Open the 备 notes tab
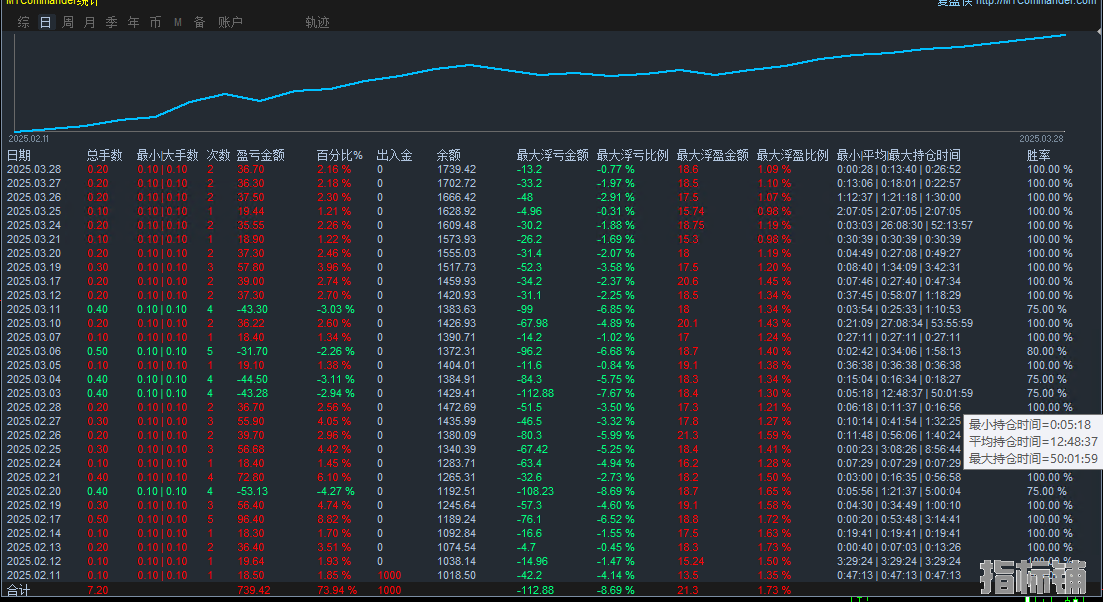The height and width of the screenshot is (602, 1103). pyautogui.click(x=199, y=22)
